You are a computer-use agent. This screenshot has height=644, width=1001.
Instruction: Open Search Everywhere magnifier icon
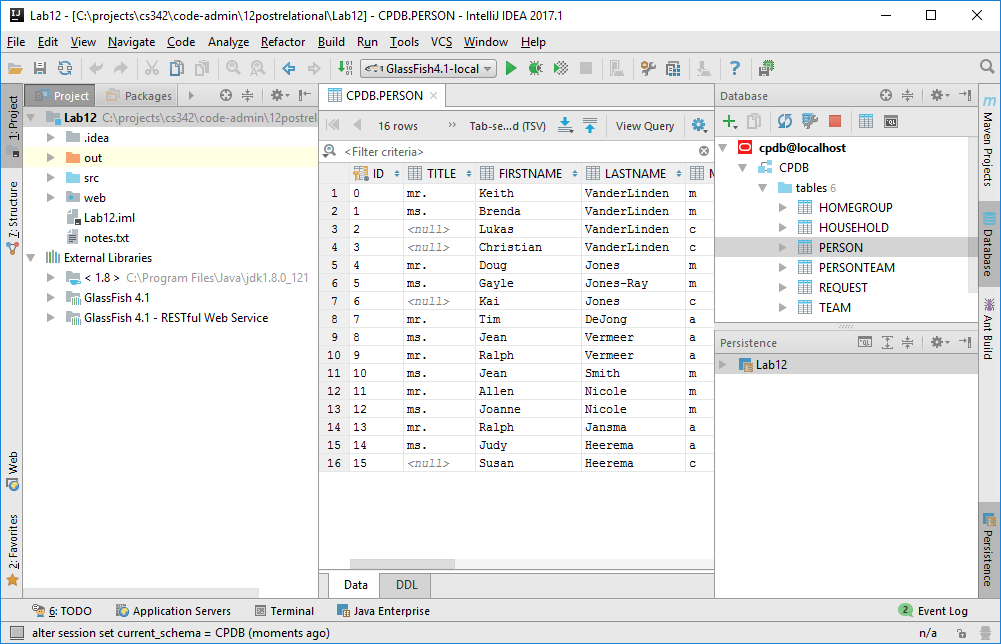click(987, 67)
